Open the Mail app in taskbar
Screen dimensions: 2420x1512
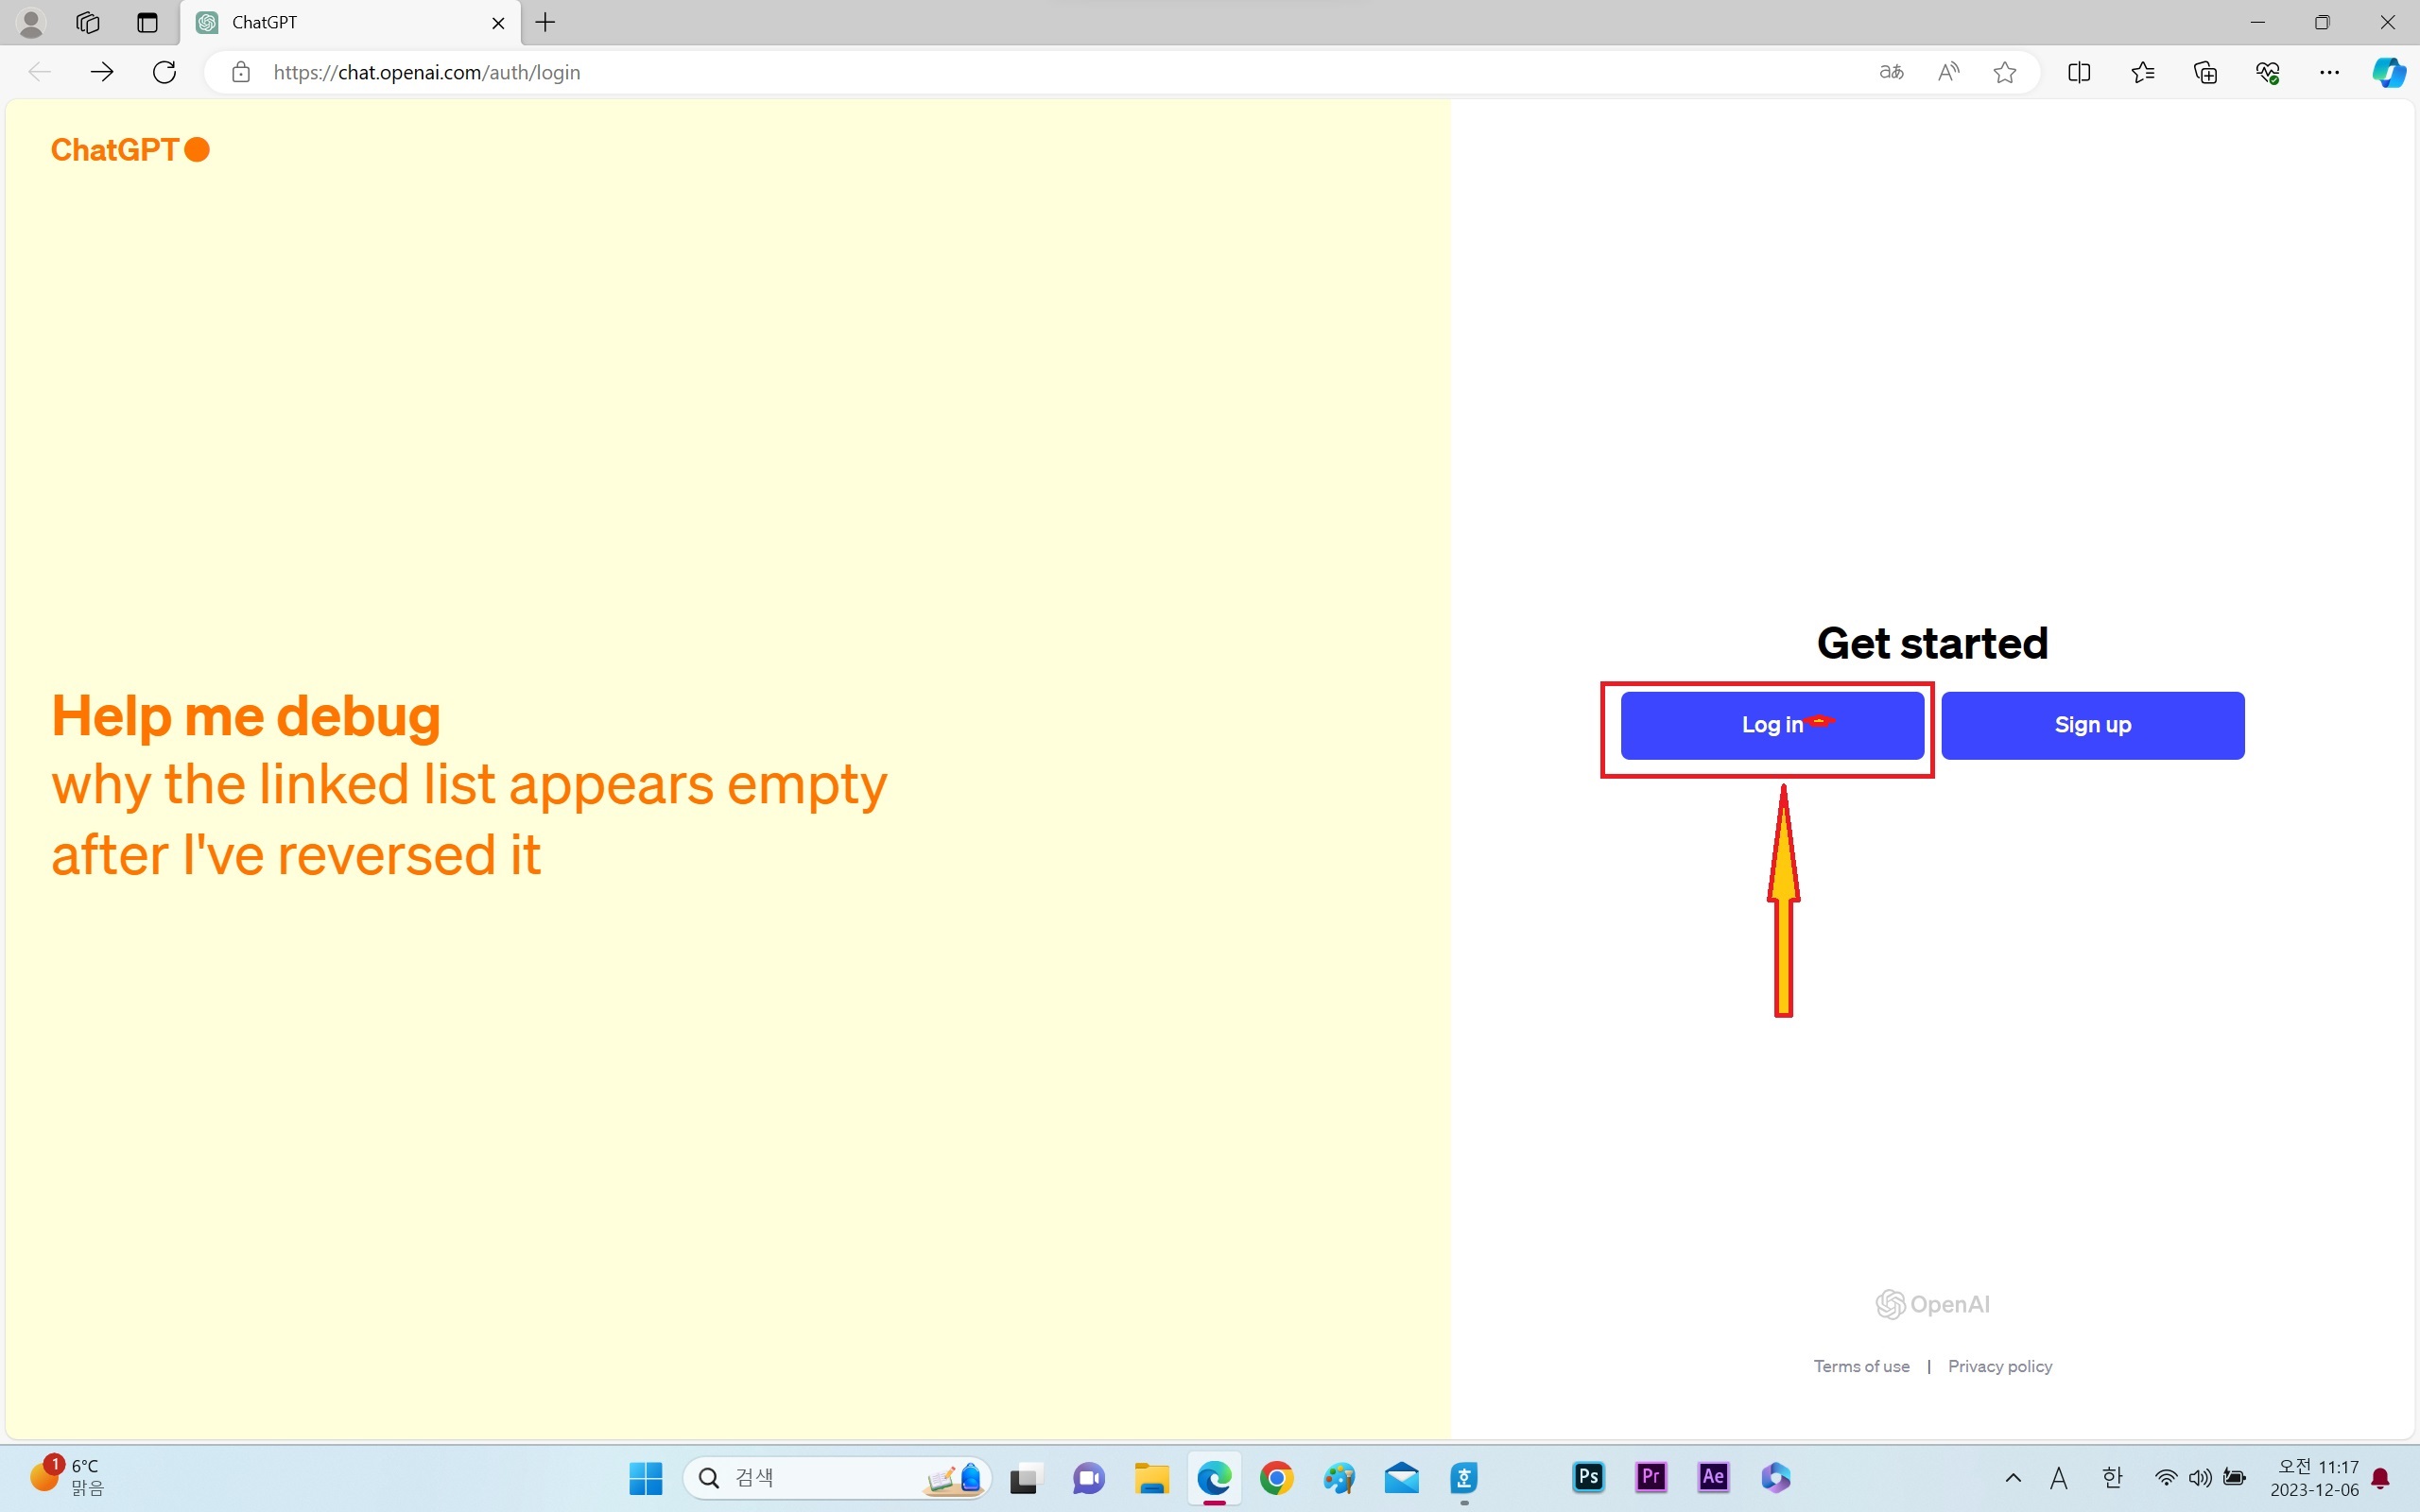[1401, 1477]
